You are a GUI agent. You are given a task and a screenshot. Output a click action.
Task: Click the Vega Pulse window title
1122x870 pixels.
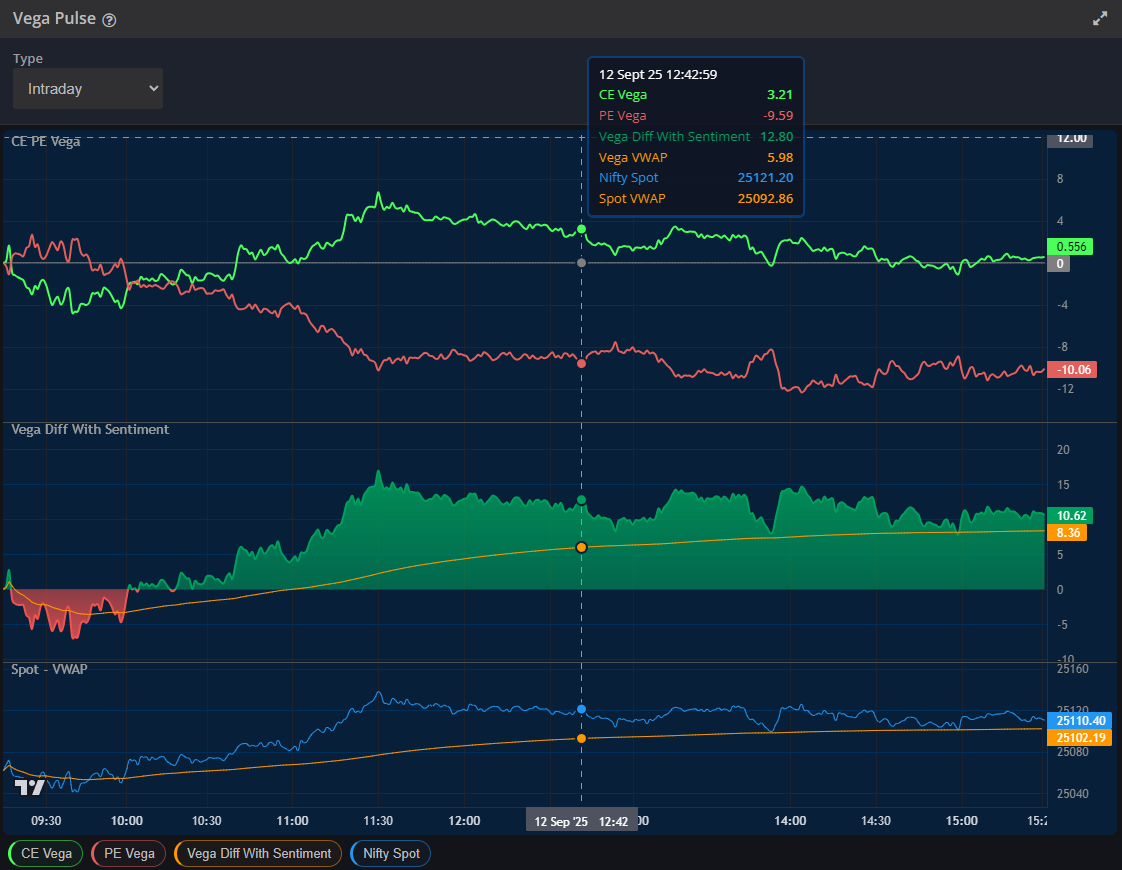coord(55,18)
